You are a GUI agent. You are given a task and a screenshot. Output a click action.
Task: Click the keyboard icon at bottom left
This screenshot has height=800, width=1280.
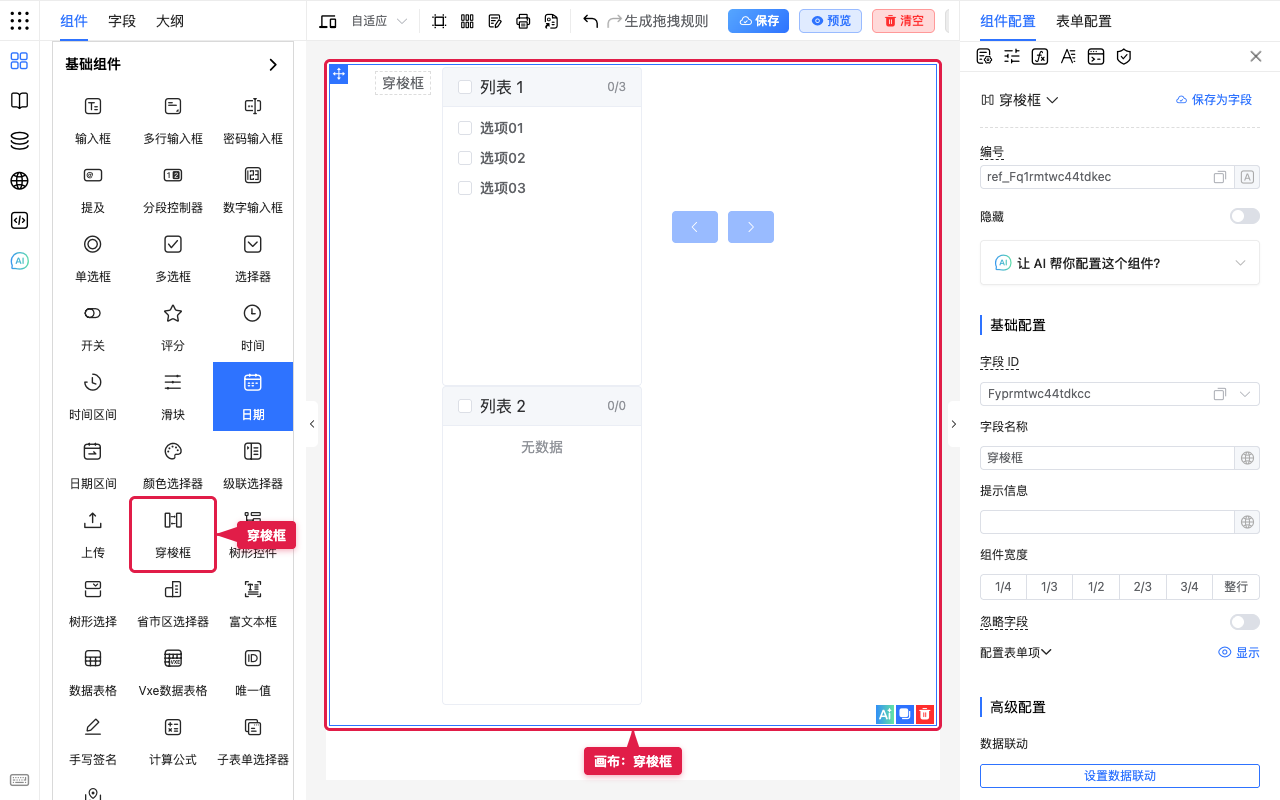19,780
